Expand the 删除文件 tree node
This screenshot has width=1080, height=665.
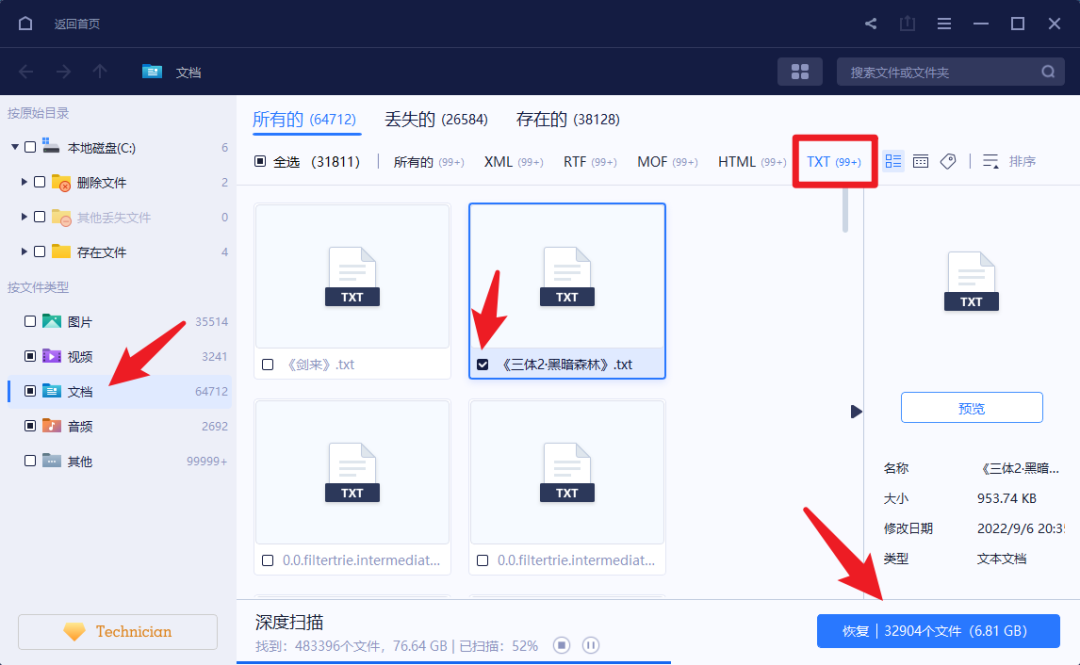(x=24, y=182)
